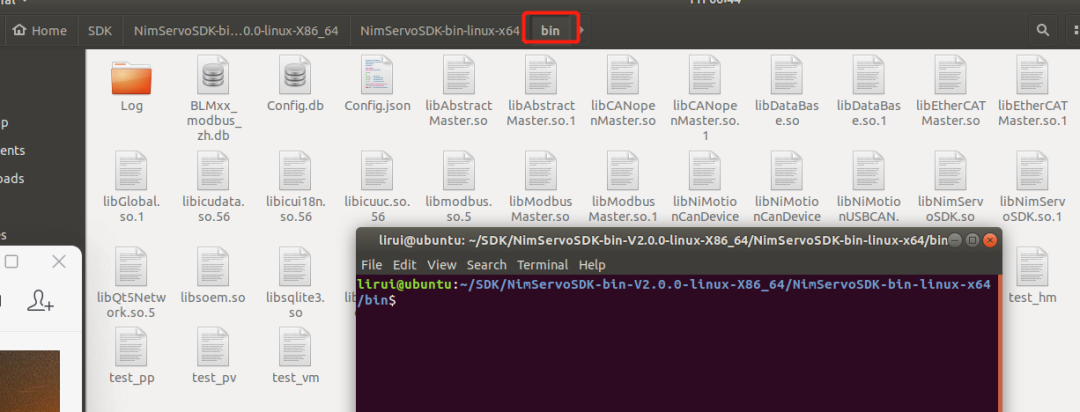Open the terminal File menu
This screenshot has width=1080, height=412.
pos(371,265)
